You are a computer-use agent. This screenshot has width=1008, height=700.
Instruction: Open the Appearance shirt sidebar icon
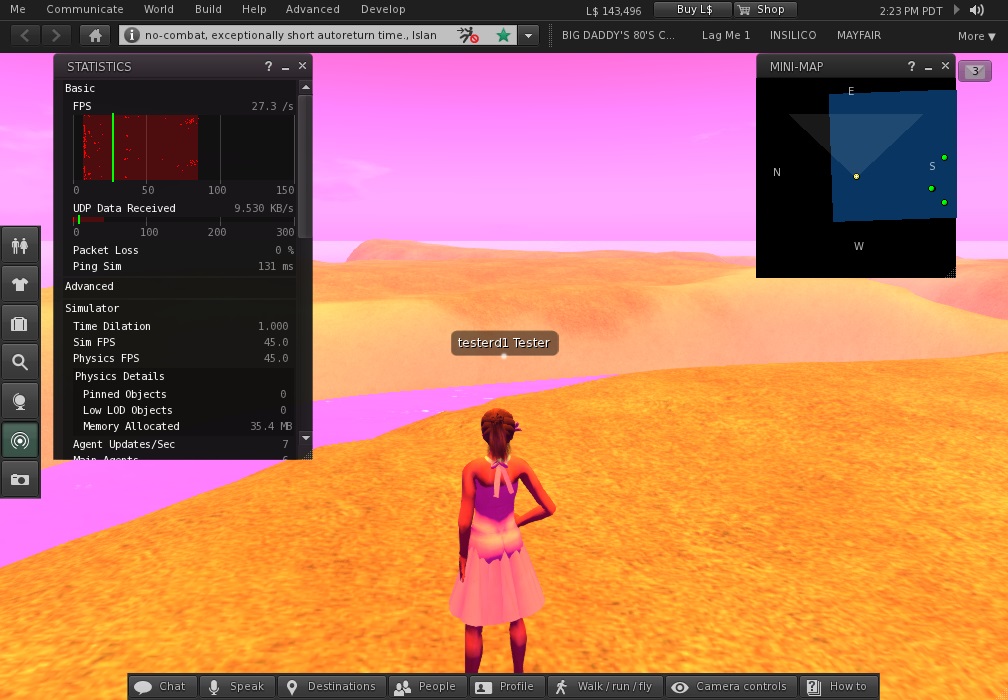(20, 284)
